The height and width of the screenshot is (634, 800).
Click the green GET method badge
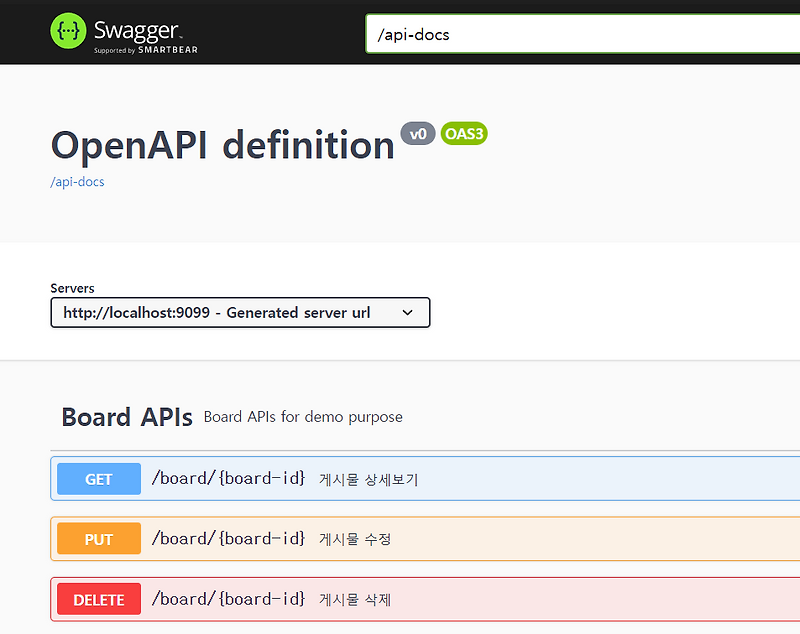[x=98, y=479]
